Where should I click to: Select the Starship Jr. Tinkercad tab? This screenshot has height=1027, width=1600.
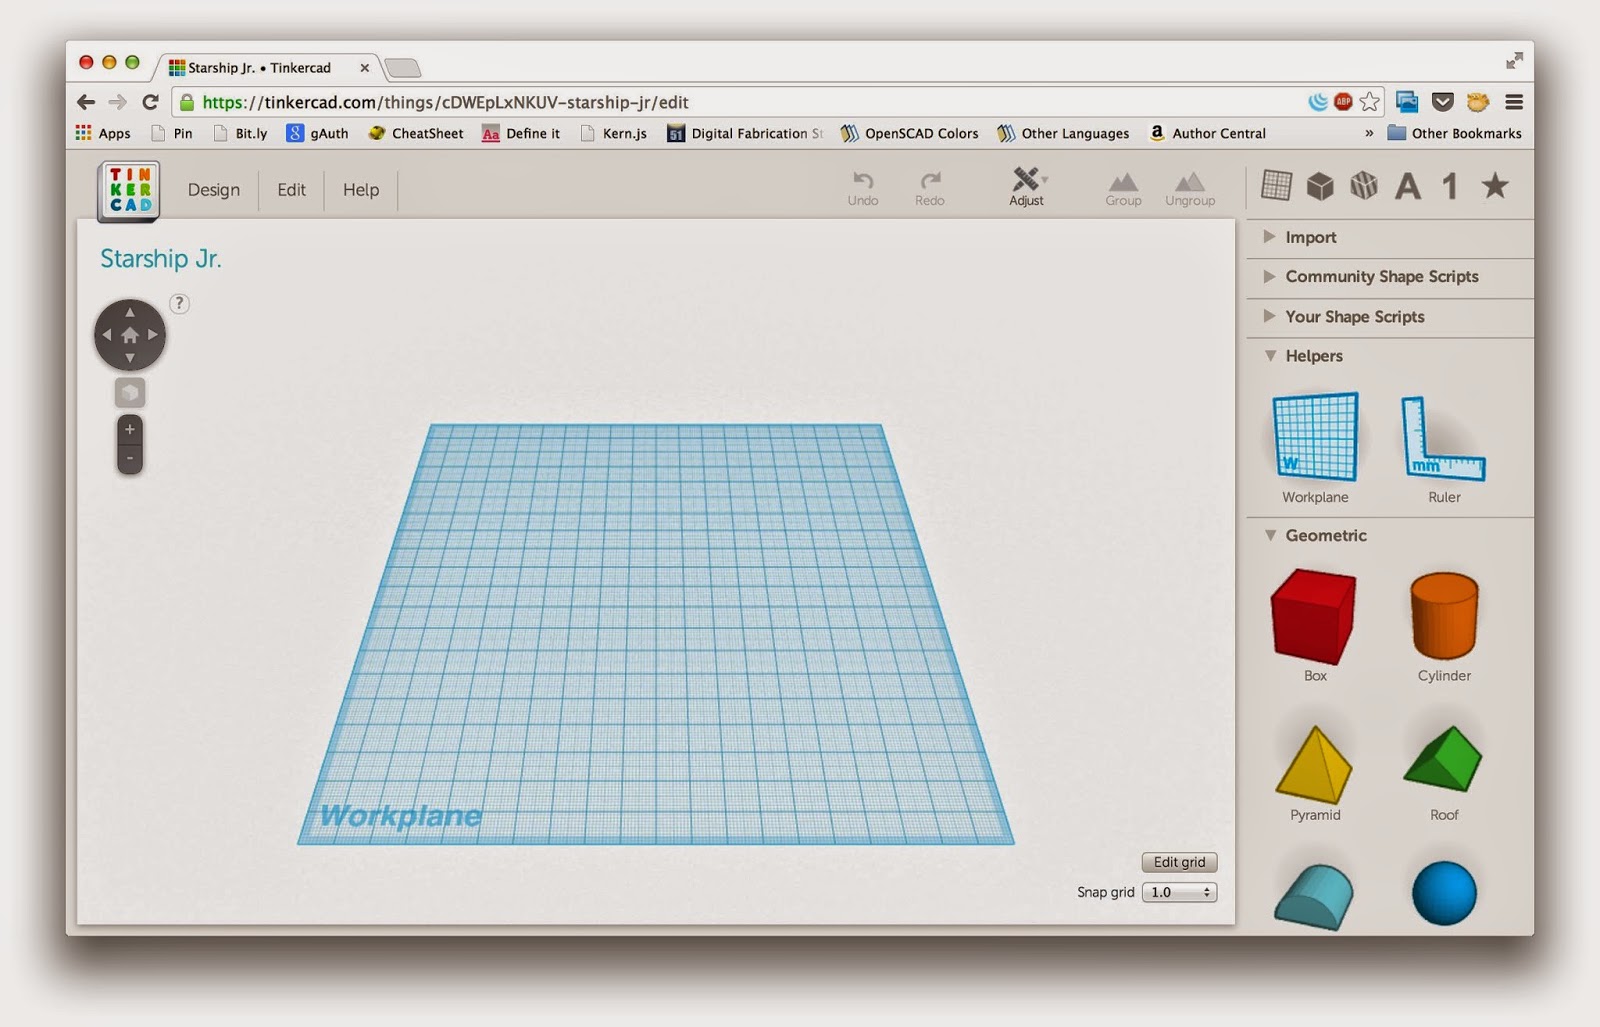(x=266, y=68)
